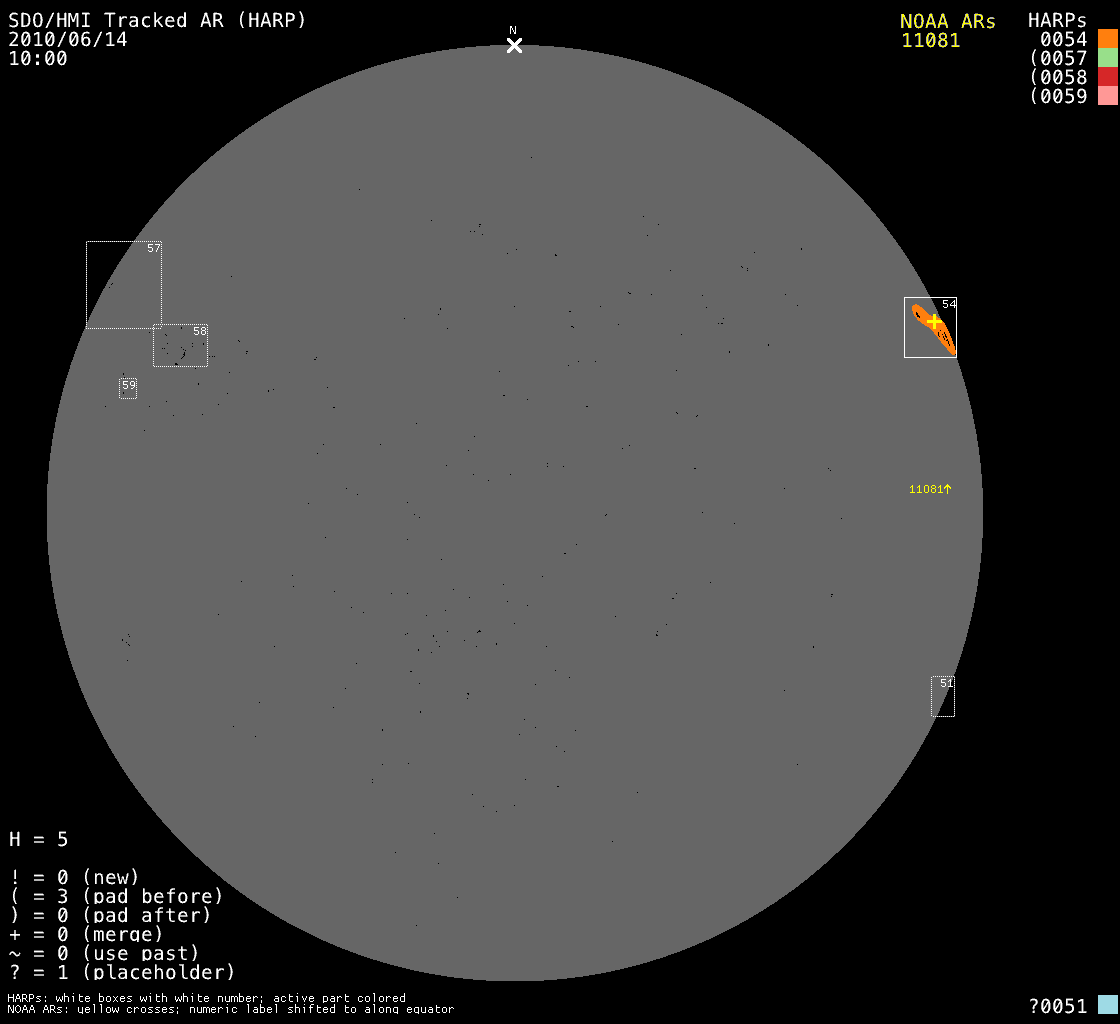Click the 'H = 5' count label
Screen dimensions: 1120x1024
coord(39,839)
